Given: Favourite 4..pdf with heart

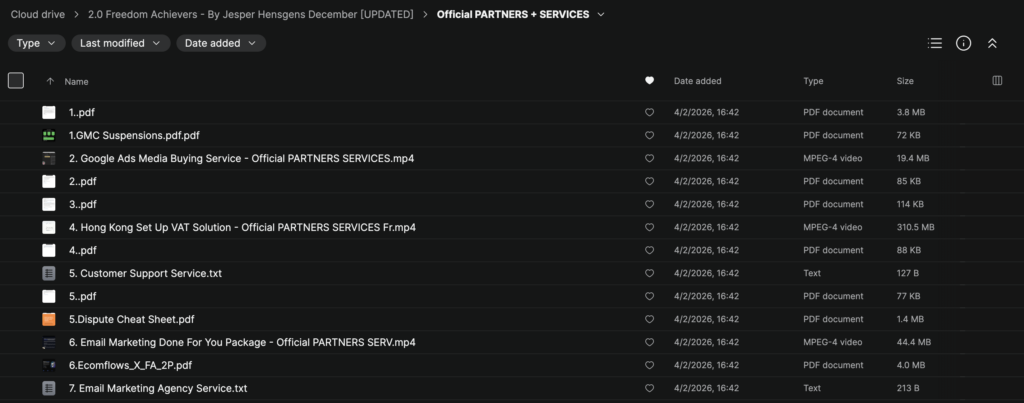Looking at the screenshot, I should click(649, 250).
